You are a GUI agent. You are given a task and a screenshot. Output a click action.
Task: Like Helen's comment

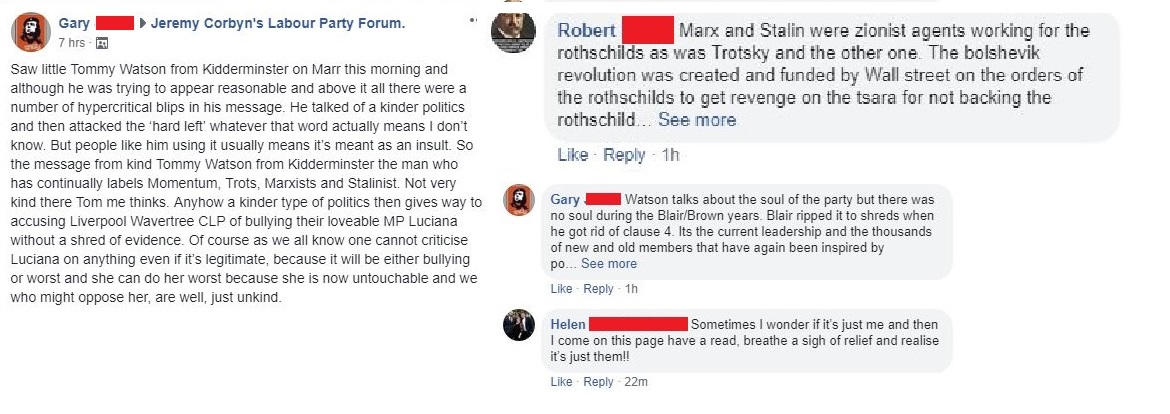pyautogui.click(x=561, y=382)
